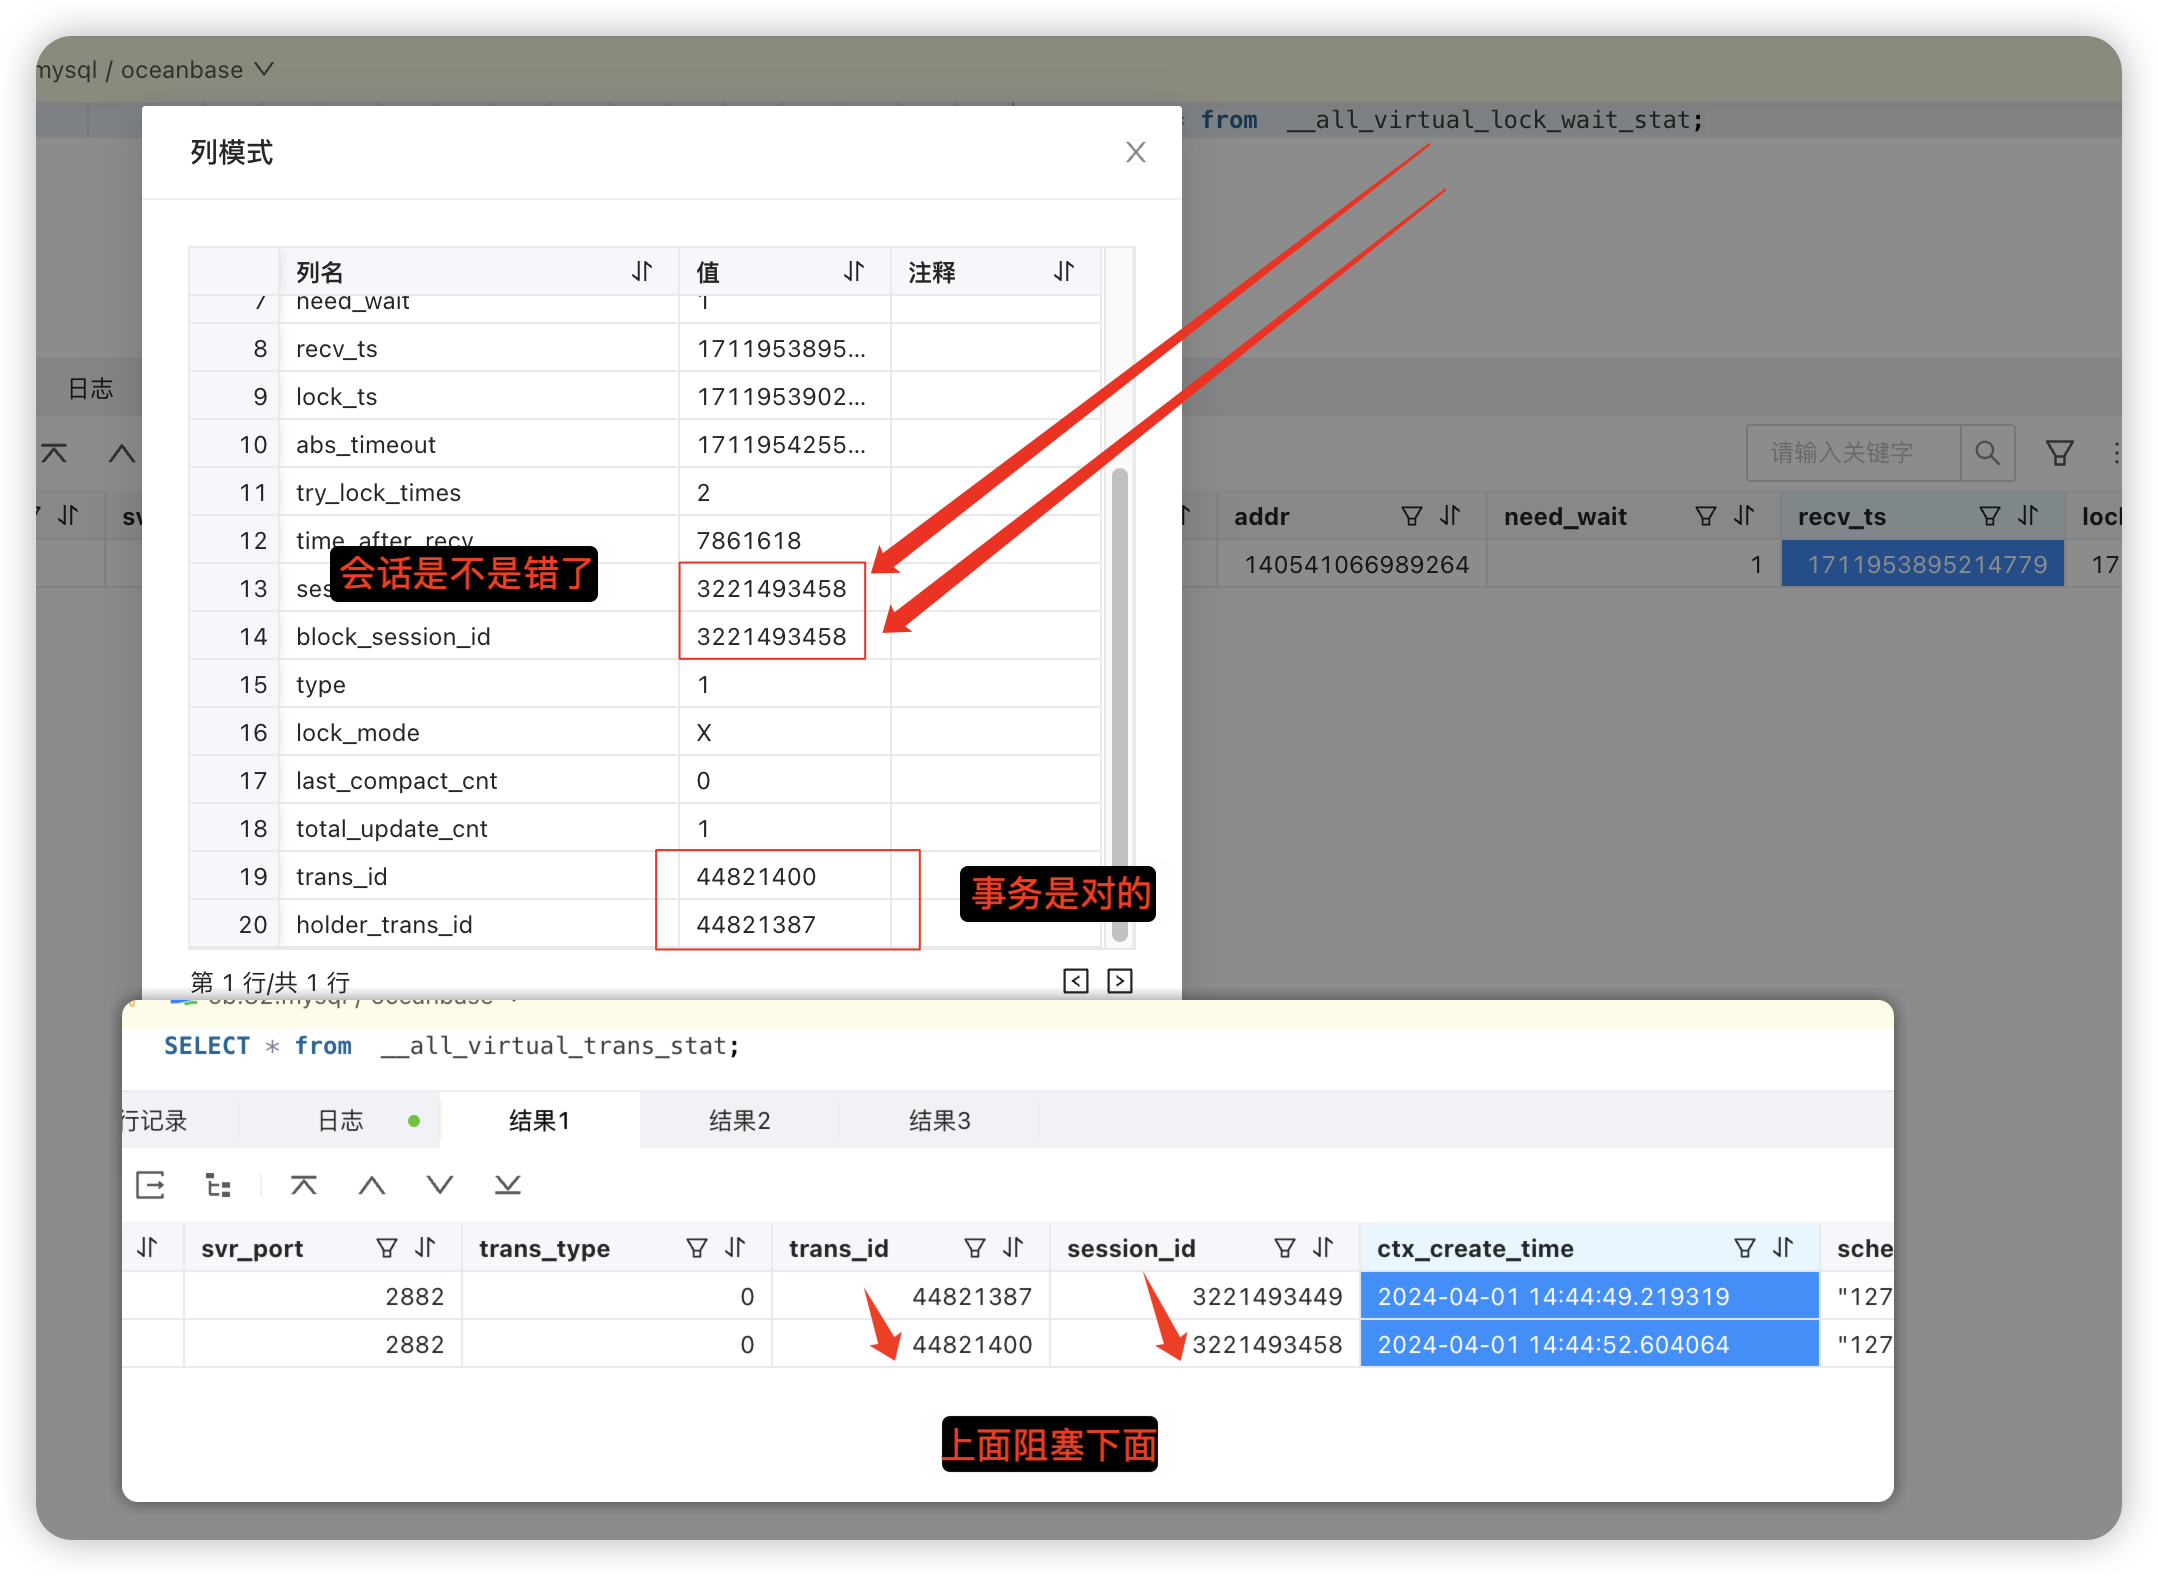Filter the ctx_create_time column
The height and width of the screenshot is (1576, 2158).
click(1744, 1247)
